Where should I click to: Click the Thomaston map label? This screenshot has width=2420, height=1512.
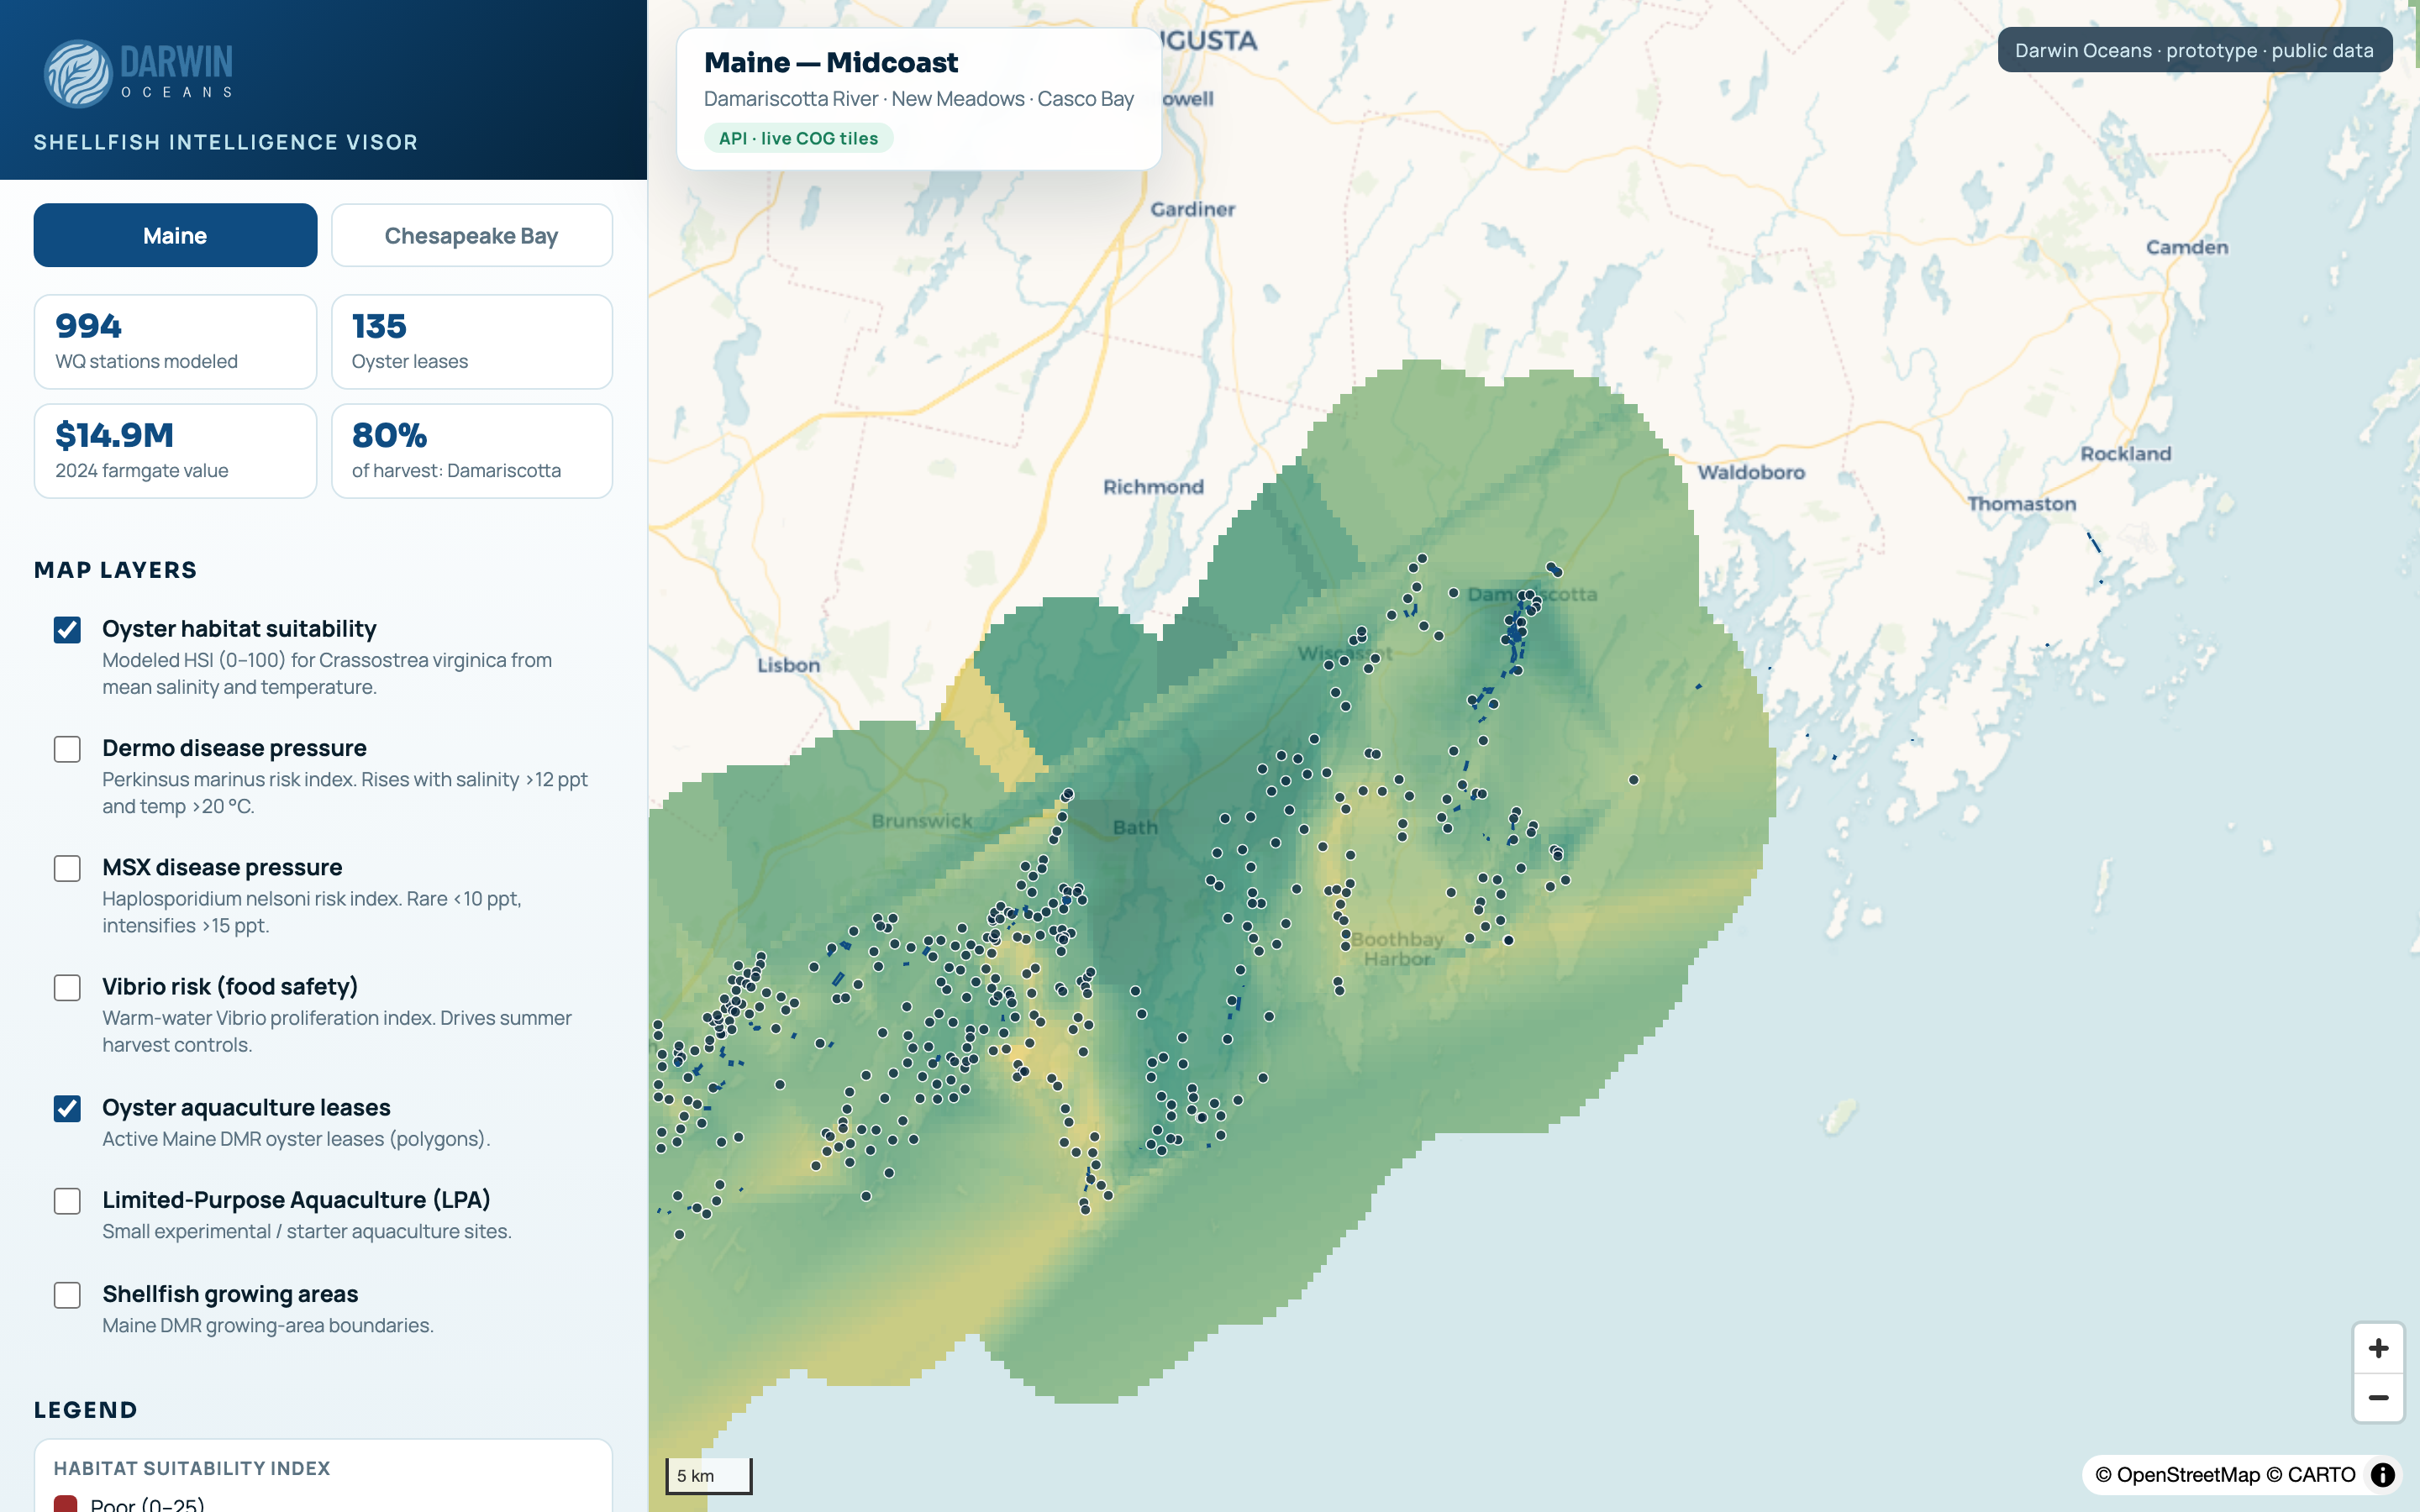(2021, 504)
